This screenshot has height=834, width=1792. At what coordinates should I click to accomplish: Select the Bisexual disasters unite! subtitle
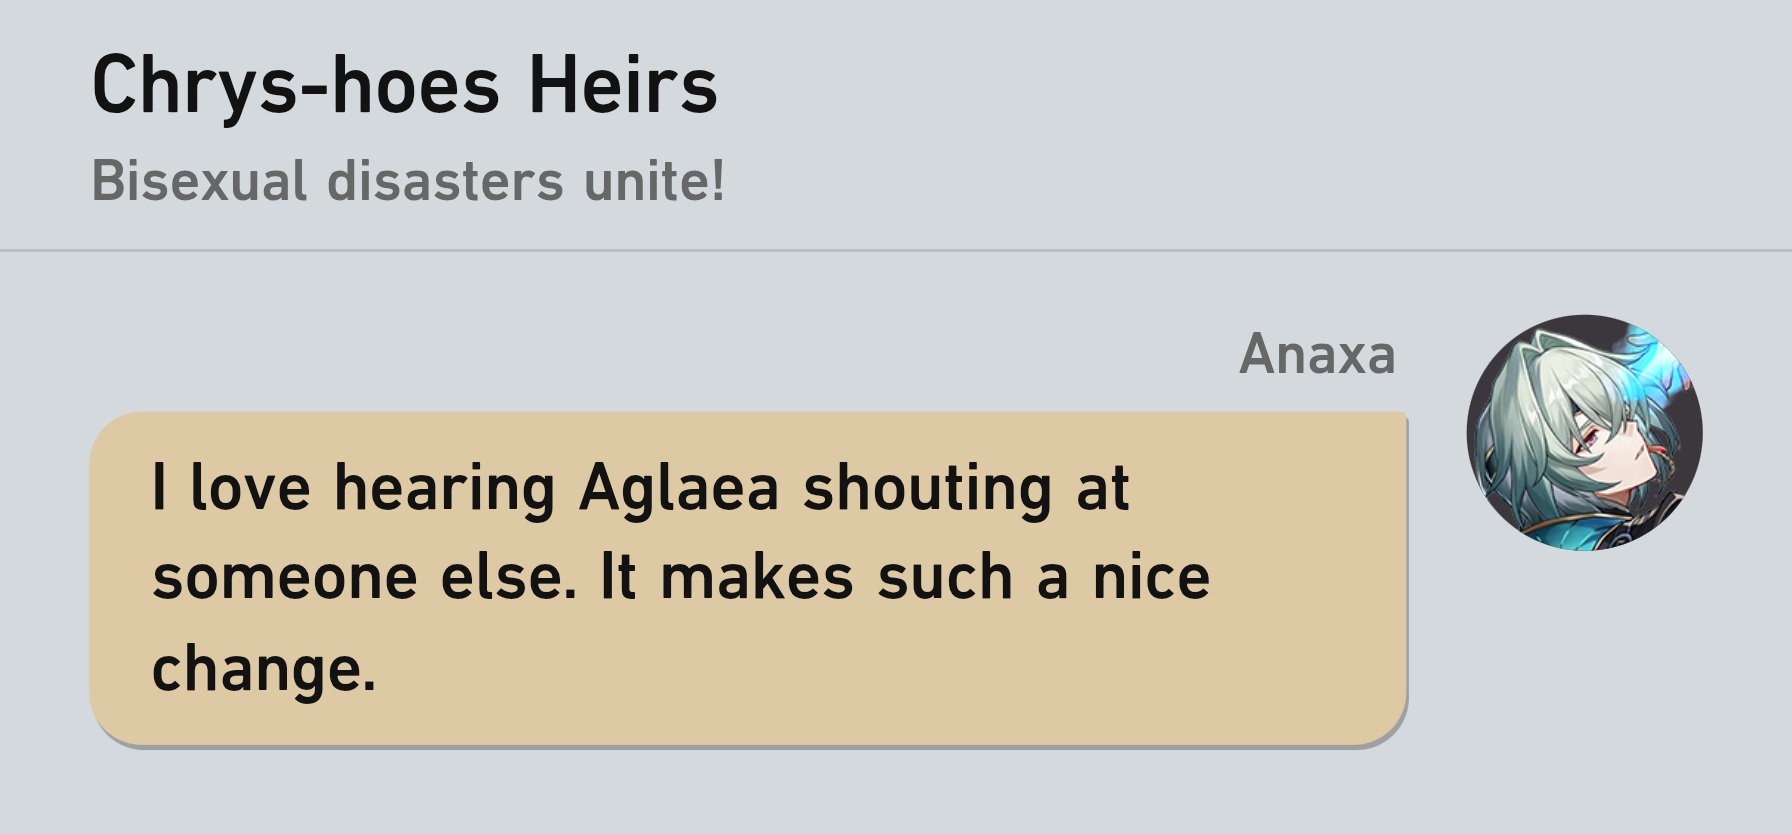(x=408, y=181)
